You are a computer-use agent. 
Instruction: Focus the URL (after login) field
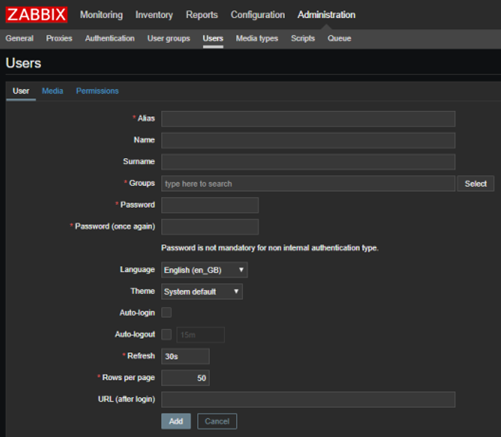click(308, 400)
